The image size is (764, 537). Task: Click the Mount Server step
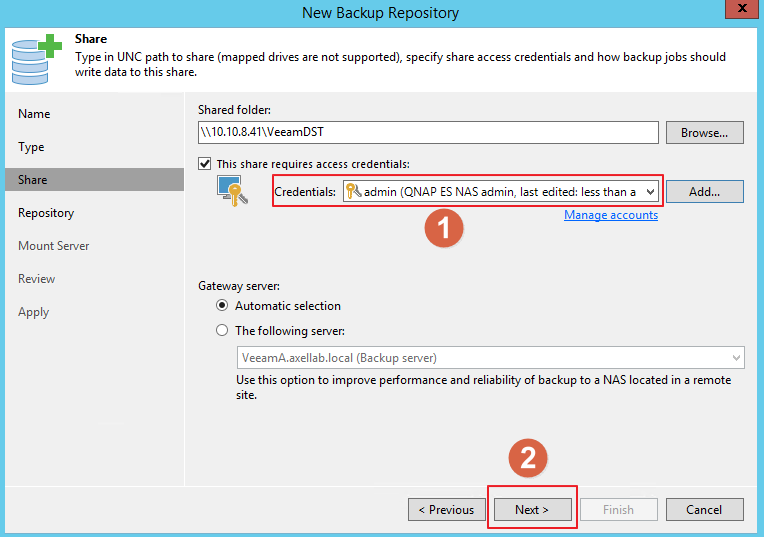53,246
